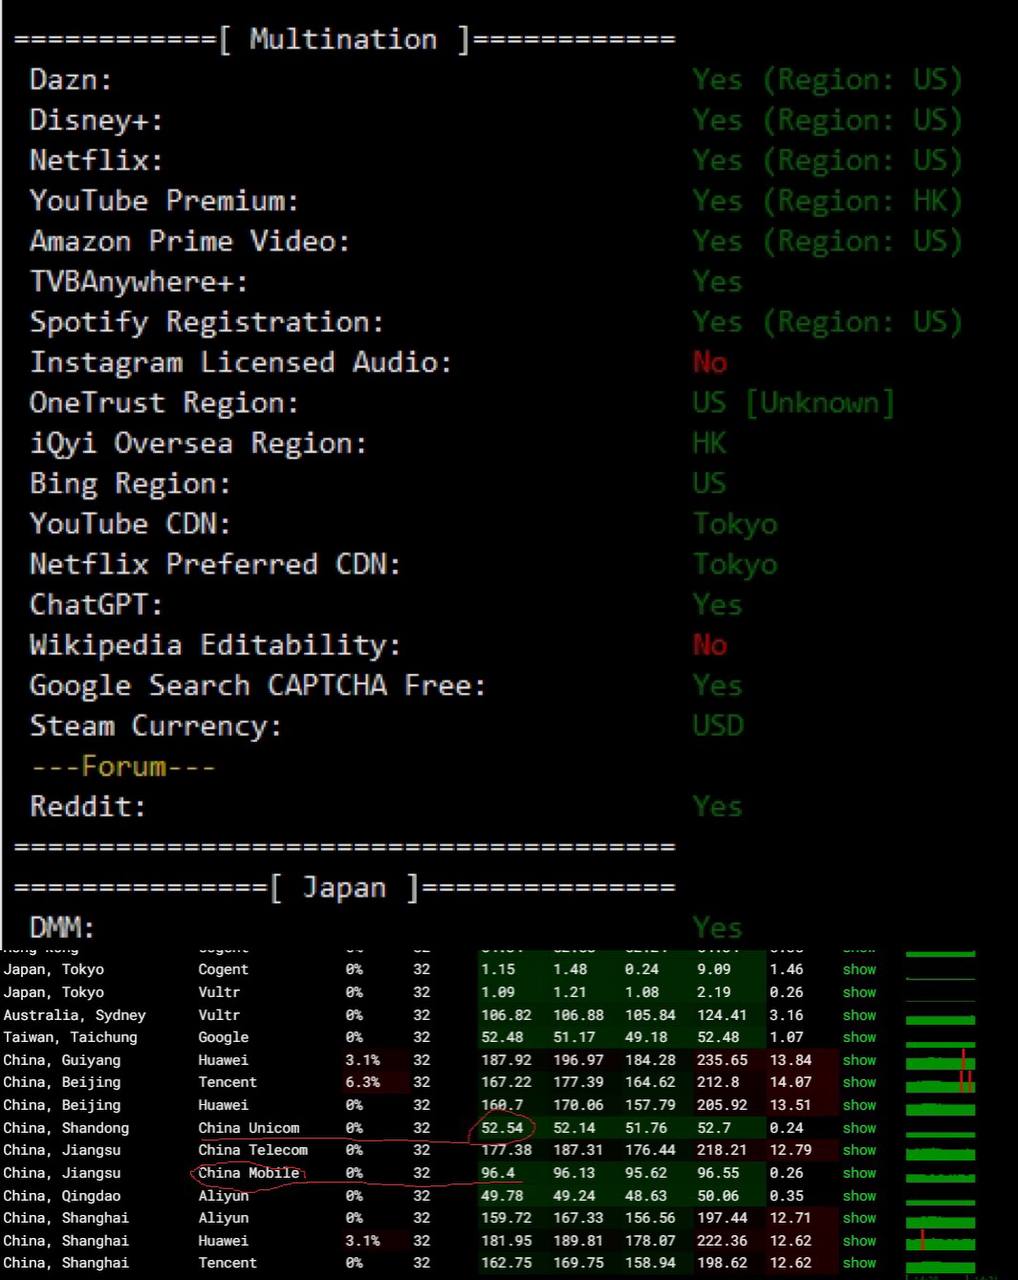Click the Yes result next to ChatGPT
The image size is (1018, 1280).
717,604
